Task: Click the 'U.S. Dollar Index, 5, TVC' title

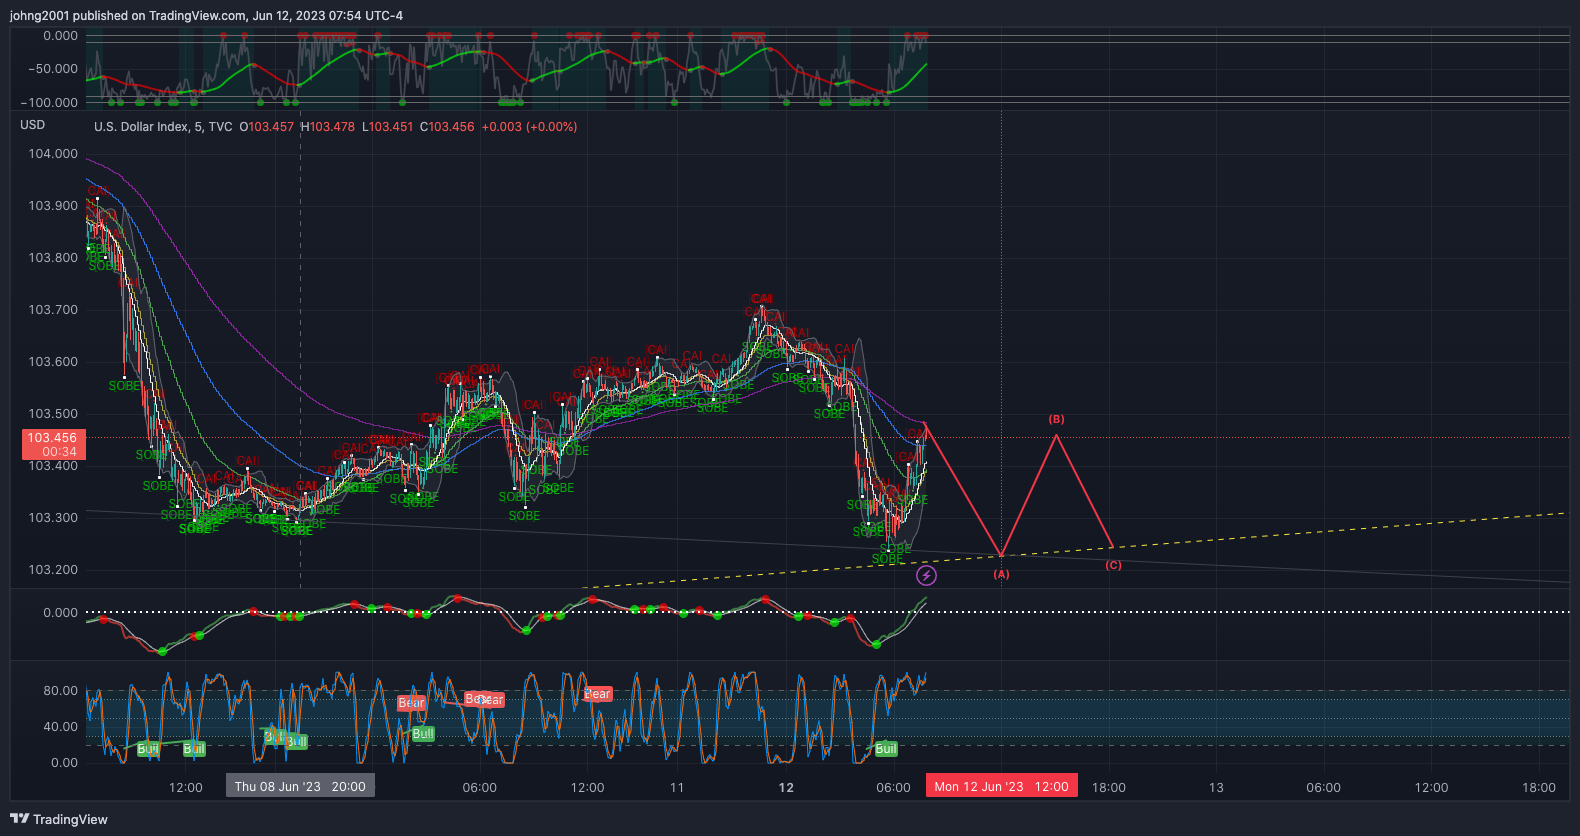Action: click(x=163, y=127)
